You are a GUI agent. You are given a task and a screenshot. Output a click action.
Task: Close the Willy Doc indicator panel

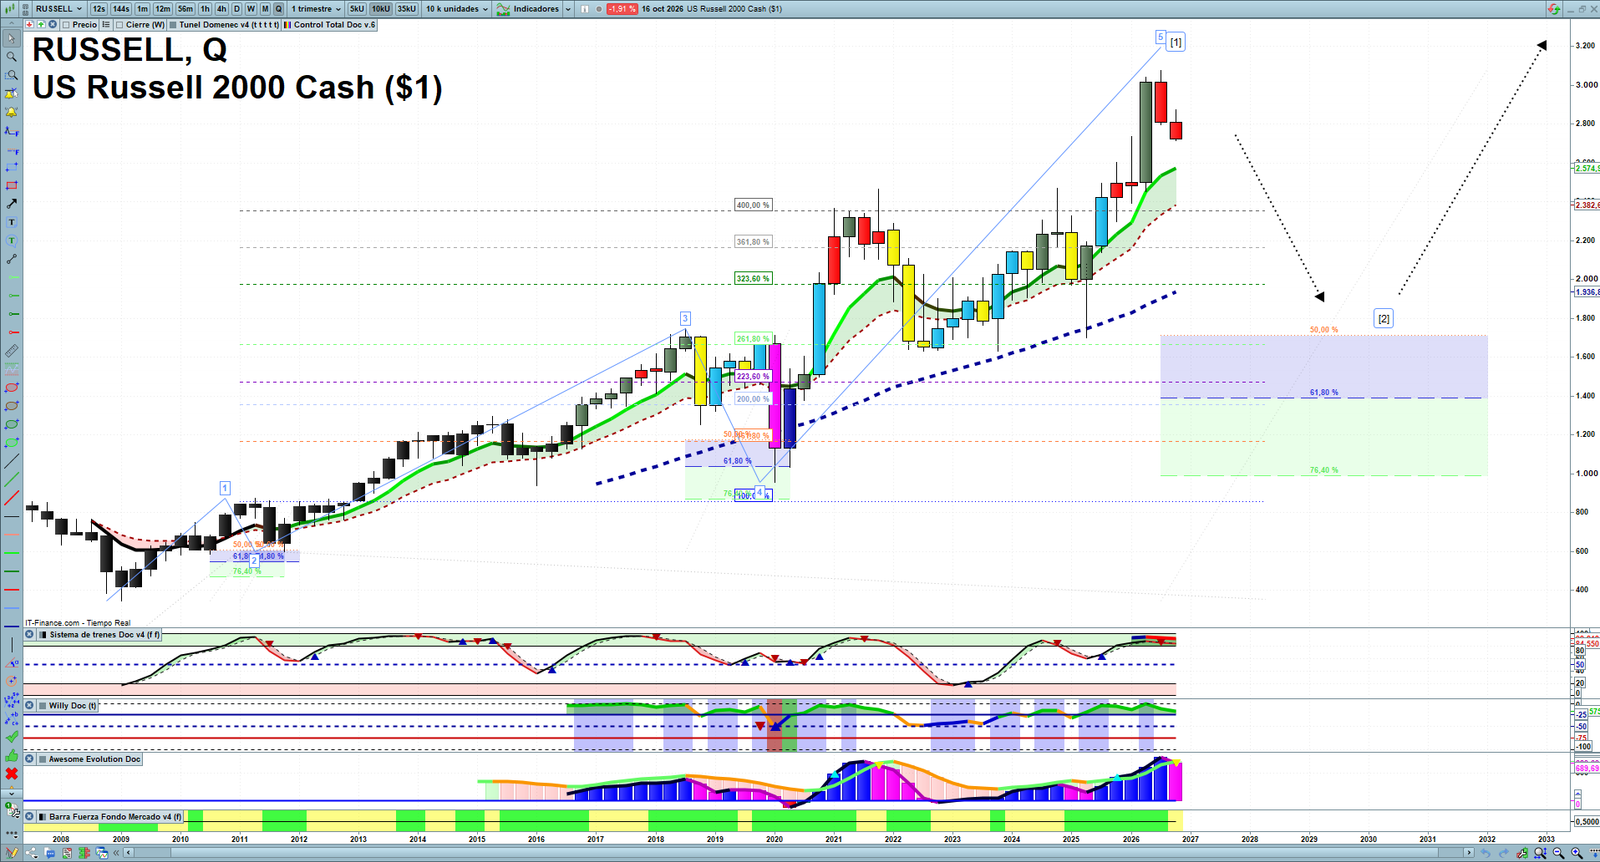tap(30, 706)
